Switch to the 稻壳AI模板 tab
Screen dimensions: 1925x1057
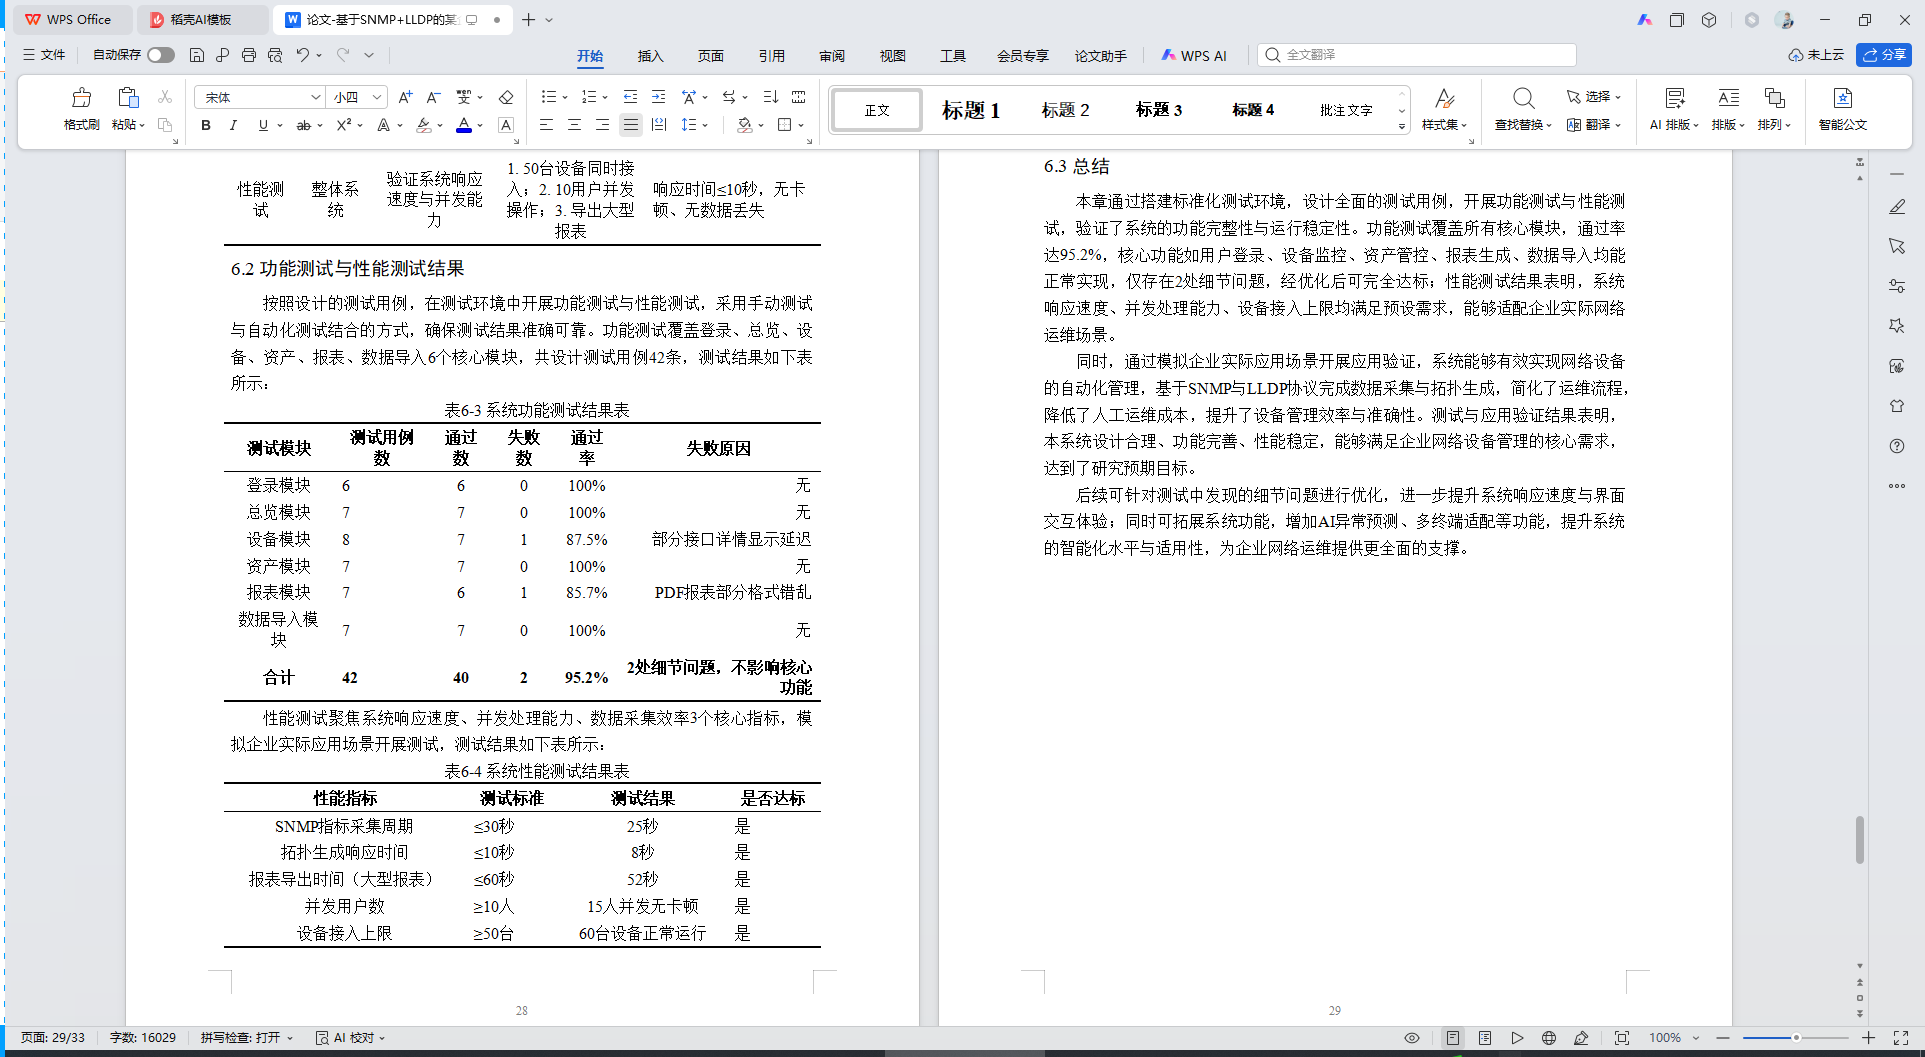pos(201,19)
